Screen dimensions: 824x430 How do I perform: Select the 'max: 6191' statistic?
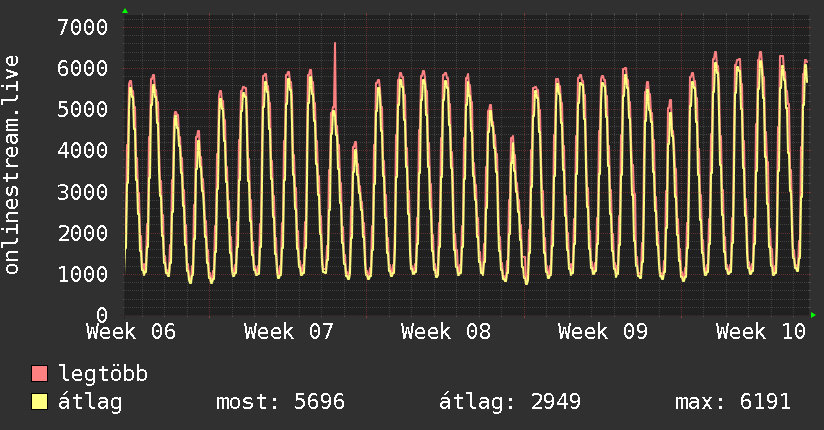click(733, 402)
